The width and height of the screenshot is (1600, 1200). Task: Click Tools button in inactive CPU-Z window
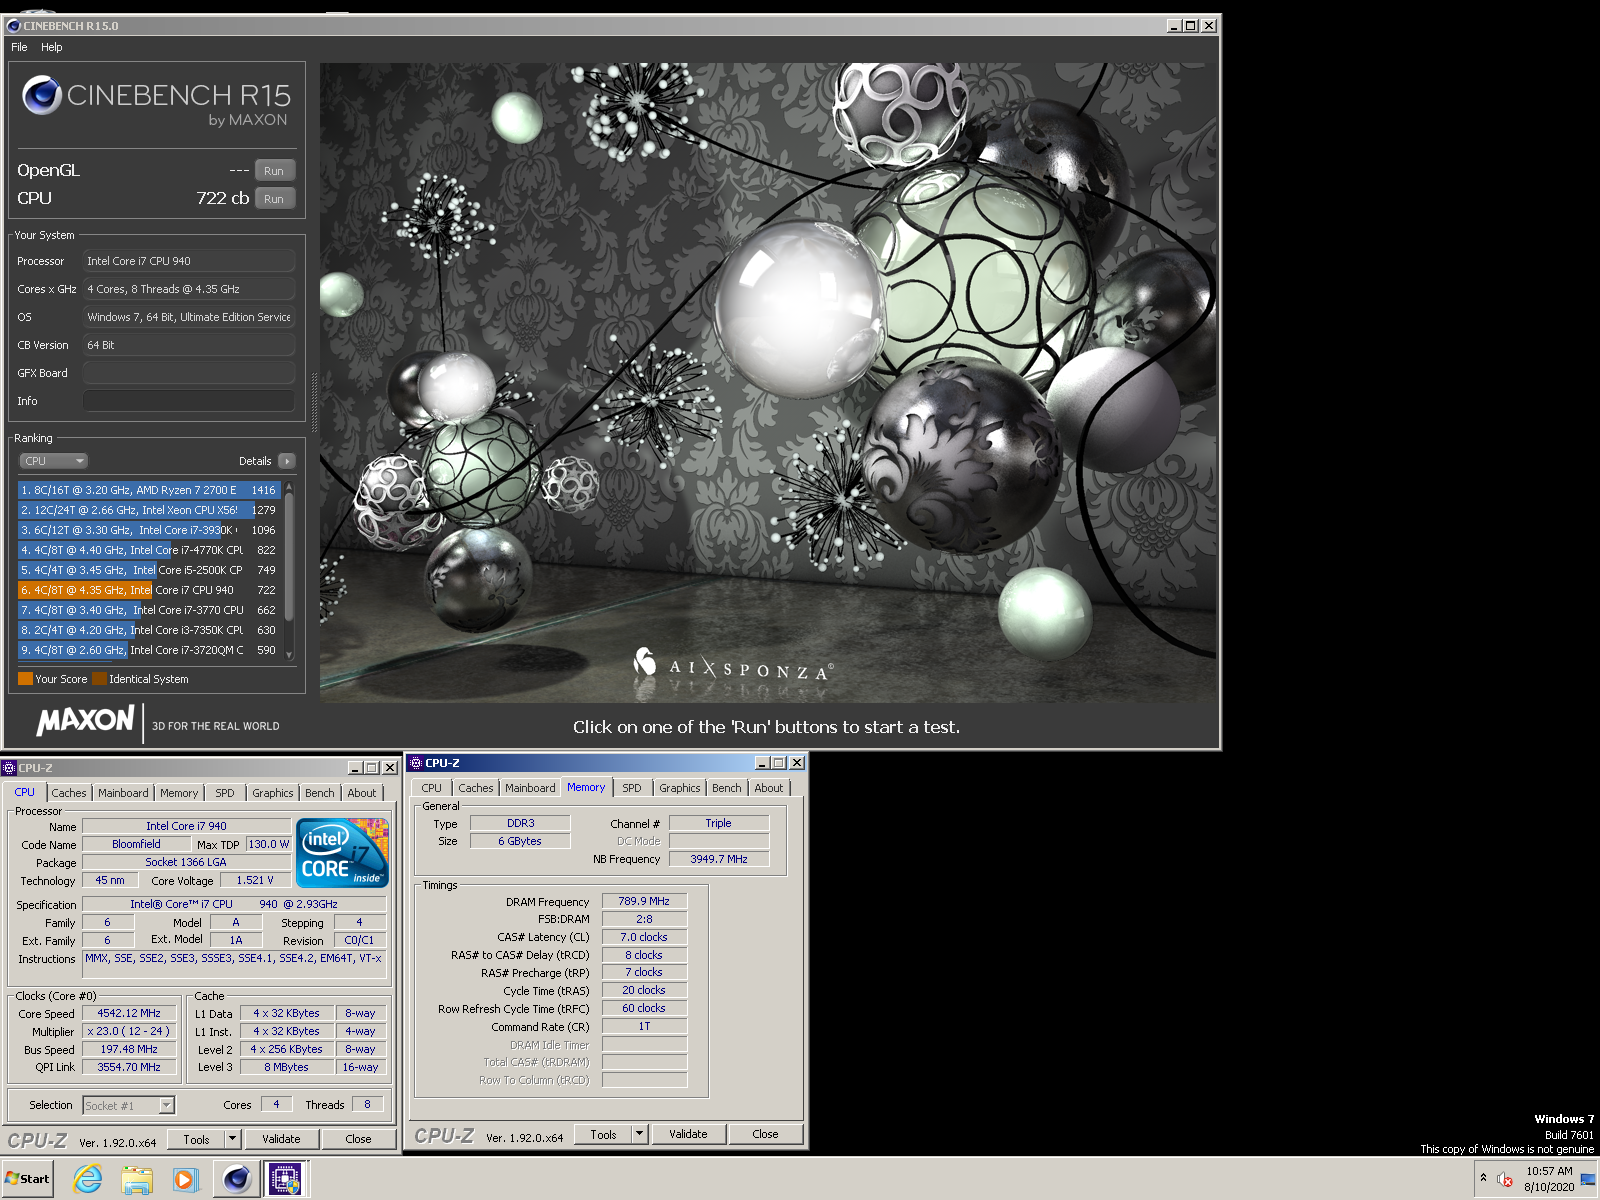click(197, 1139)
